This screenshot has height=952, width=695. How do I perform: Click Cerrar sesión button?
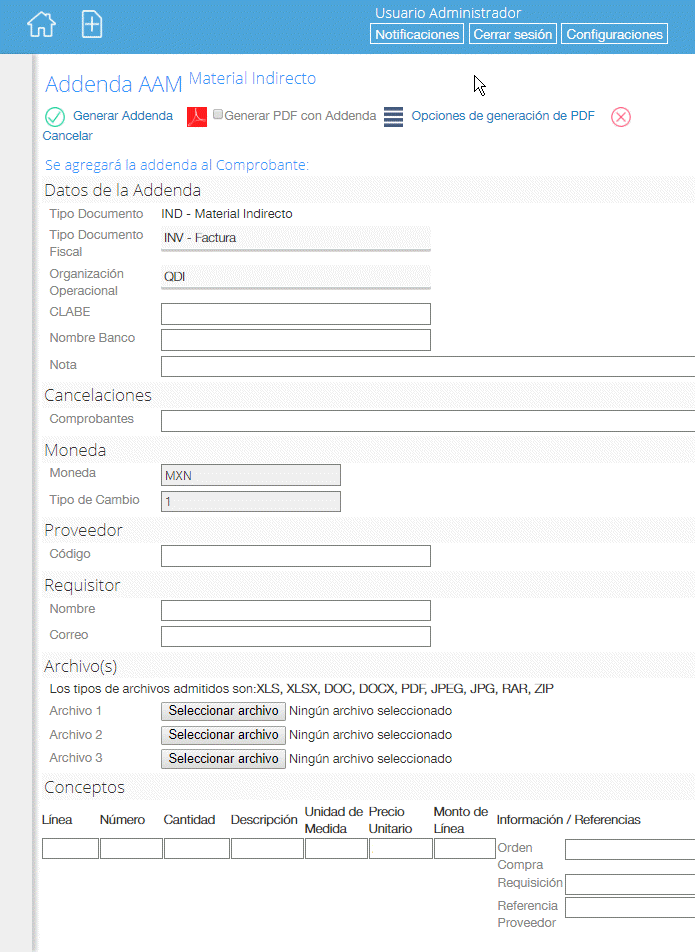[x=512, y=34]
